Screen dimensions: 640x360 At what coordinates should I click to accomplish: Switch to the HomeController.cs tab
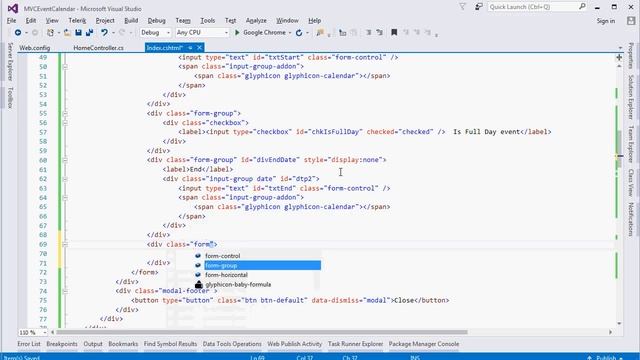click(x=98, y=48)
